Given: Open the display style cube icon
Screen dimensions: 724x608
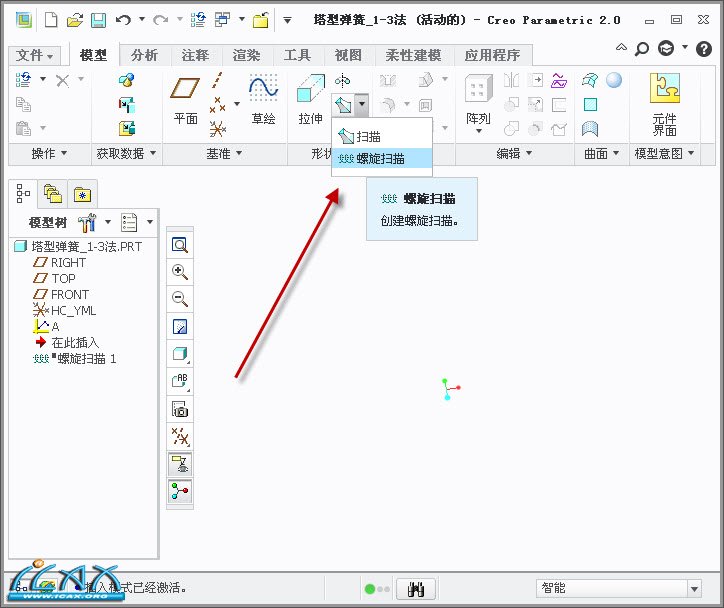Looking at the screenshot, I should click(180, 354).
